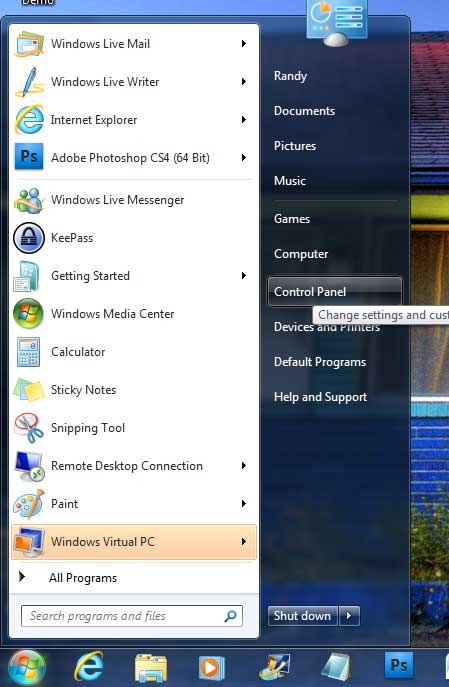
Task: Launch Windows Media Player from taskbar
Action: coord(211,668)
